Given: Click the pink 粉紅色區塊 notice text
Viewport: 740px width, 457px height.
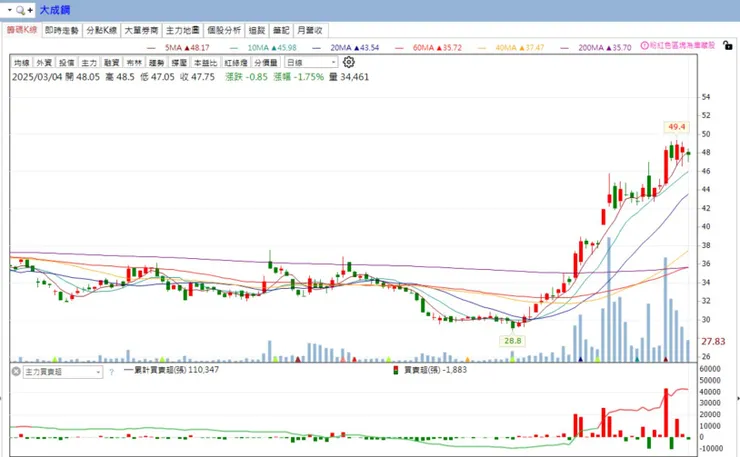Looking at the screenshot, I should click(x=682, y=45).
